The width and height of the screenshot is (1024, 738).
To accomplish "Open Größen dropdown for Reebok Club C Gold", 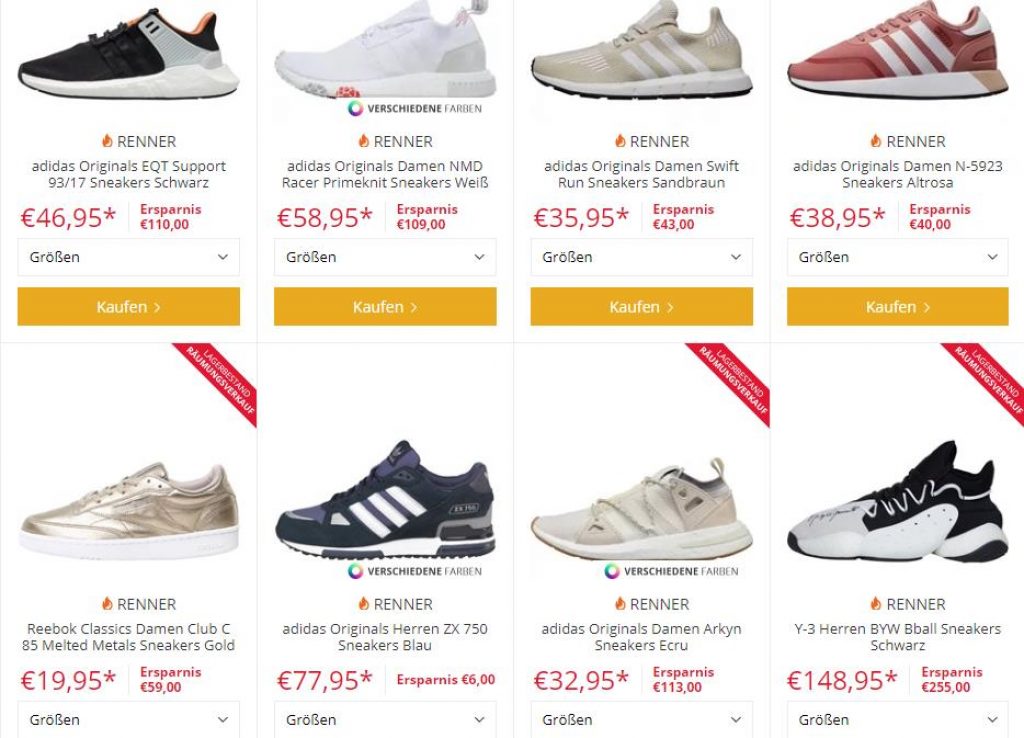I will click(129, 719).
